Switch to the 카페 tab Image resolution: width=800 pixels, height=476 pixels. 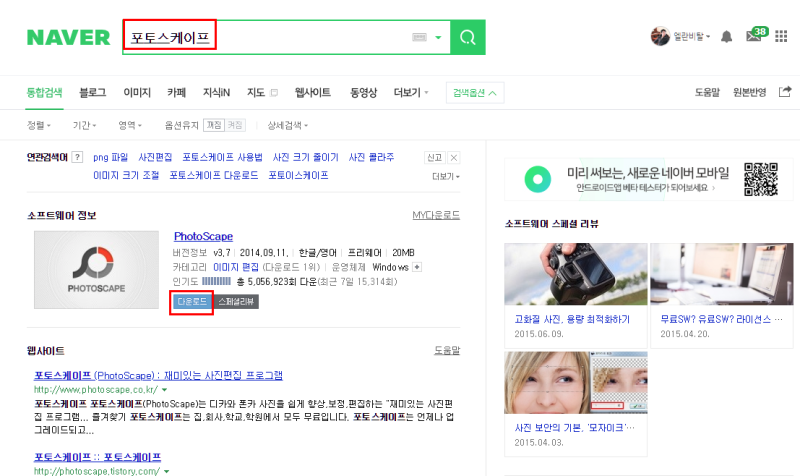[x=177, y=92]
